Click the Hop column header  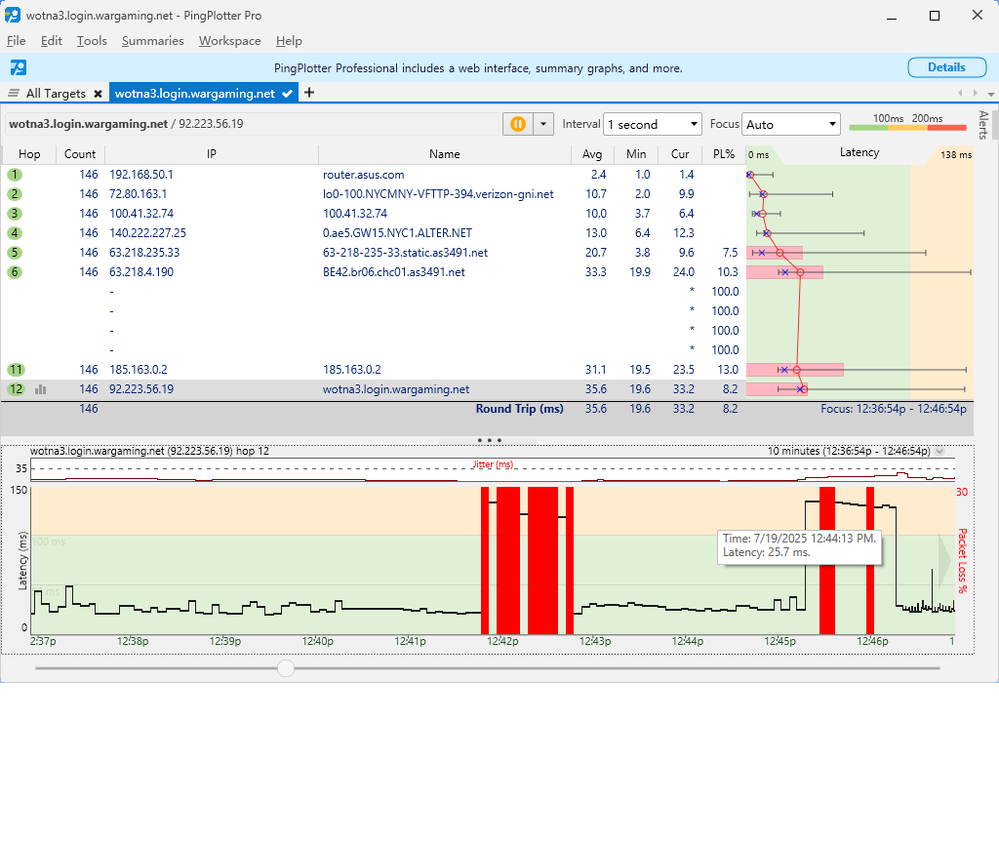click(x=29, y=154)
